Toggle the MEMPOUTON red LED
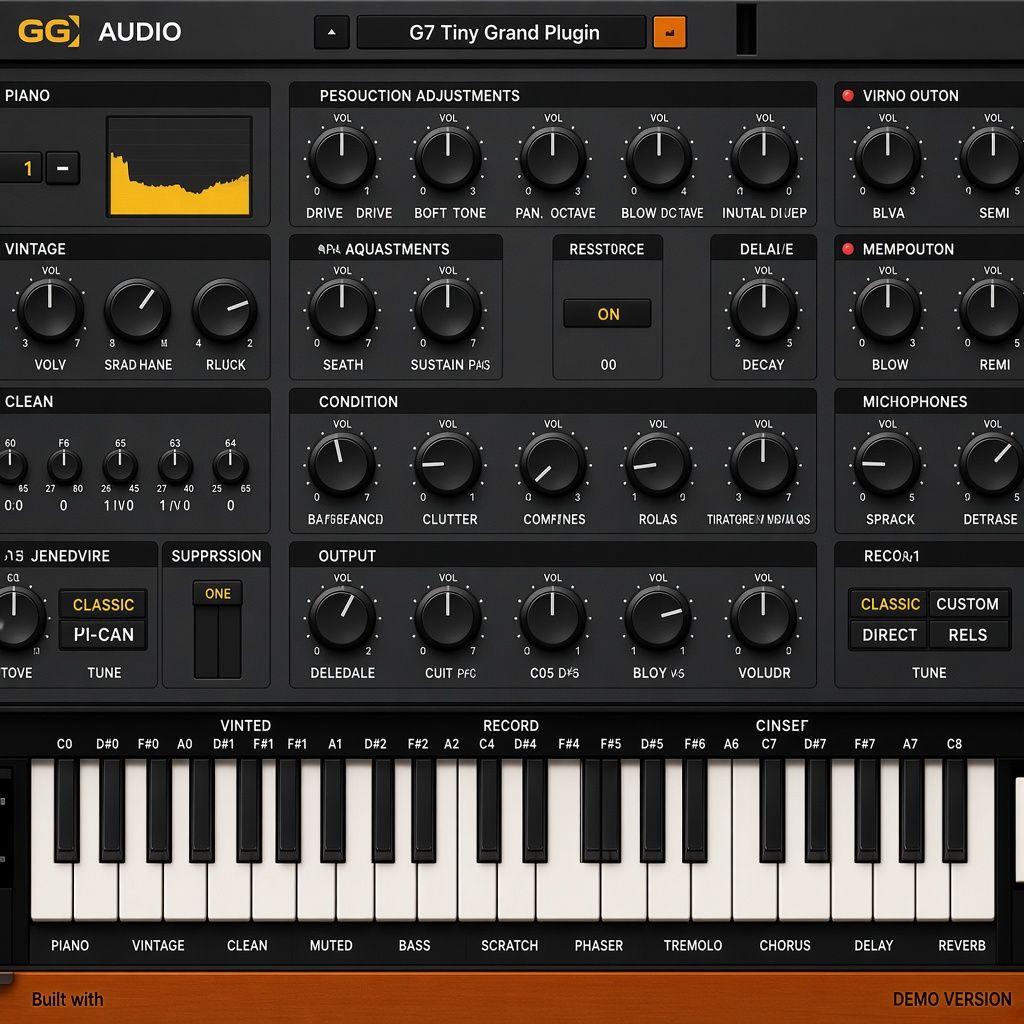This screenshot has width=1024, height=1024. 848,249
